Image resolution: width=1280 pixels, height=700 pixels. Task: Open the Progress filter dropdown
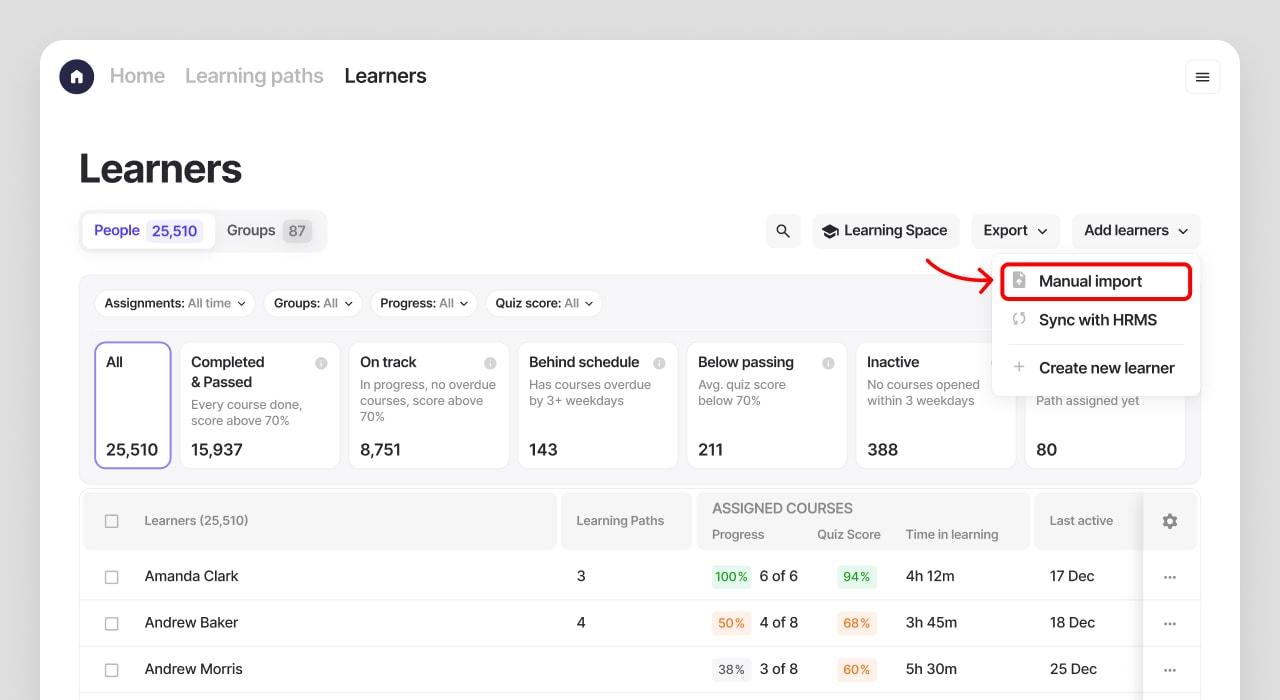[x=424, y=303]
